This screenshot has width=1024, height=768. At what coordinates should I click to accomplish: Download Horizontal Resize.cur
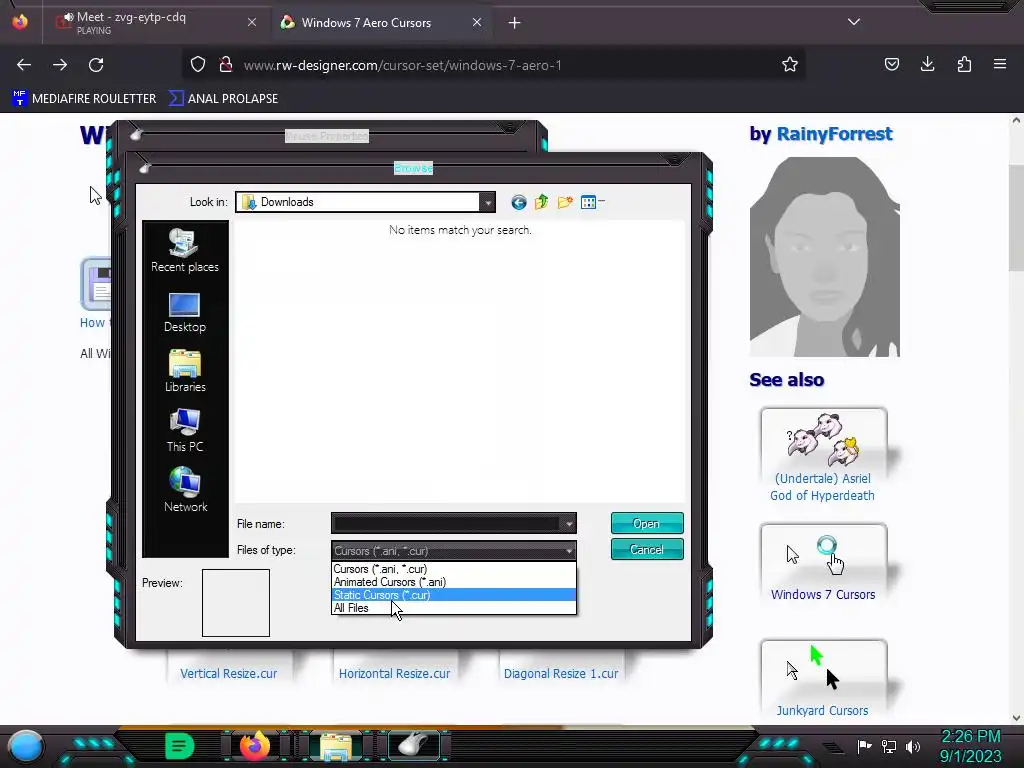coord(394,673)
